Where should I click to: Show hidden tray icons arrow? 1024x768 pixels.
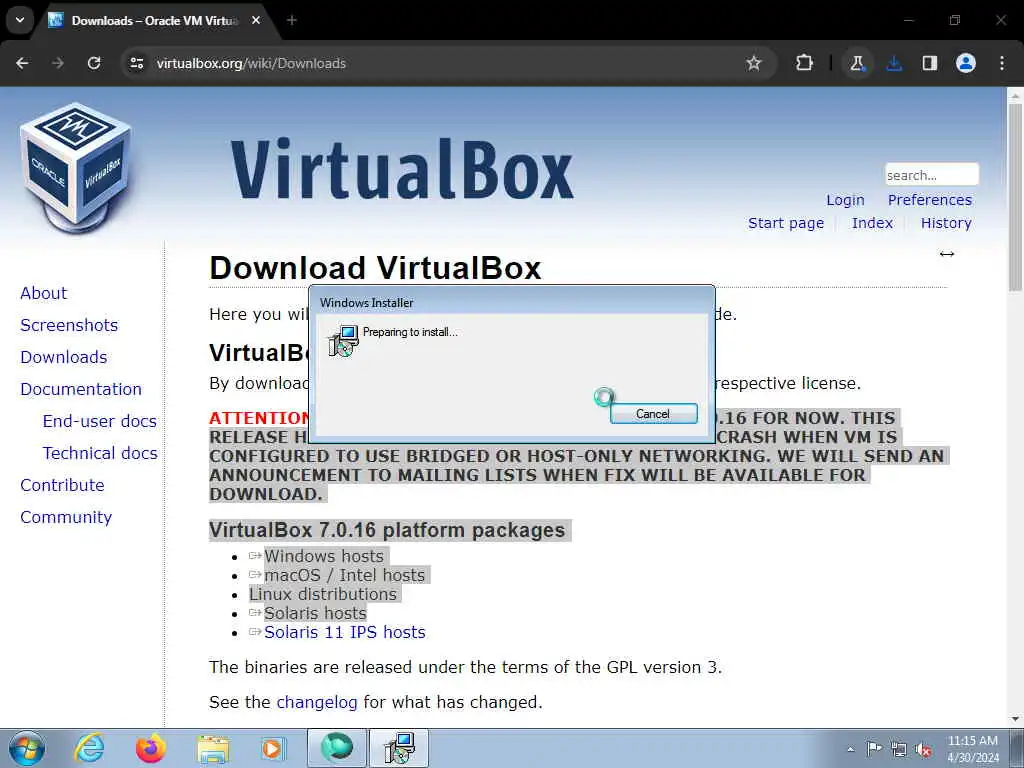pyautogui.click(x=850, y=749)
